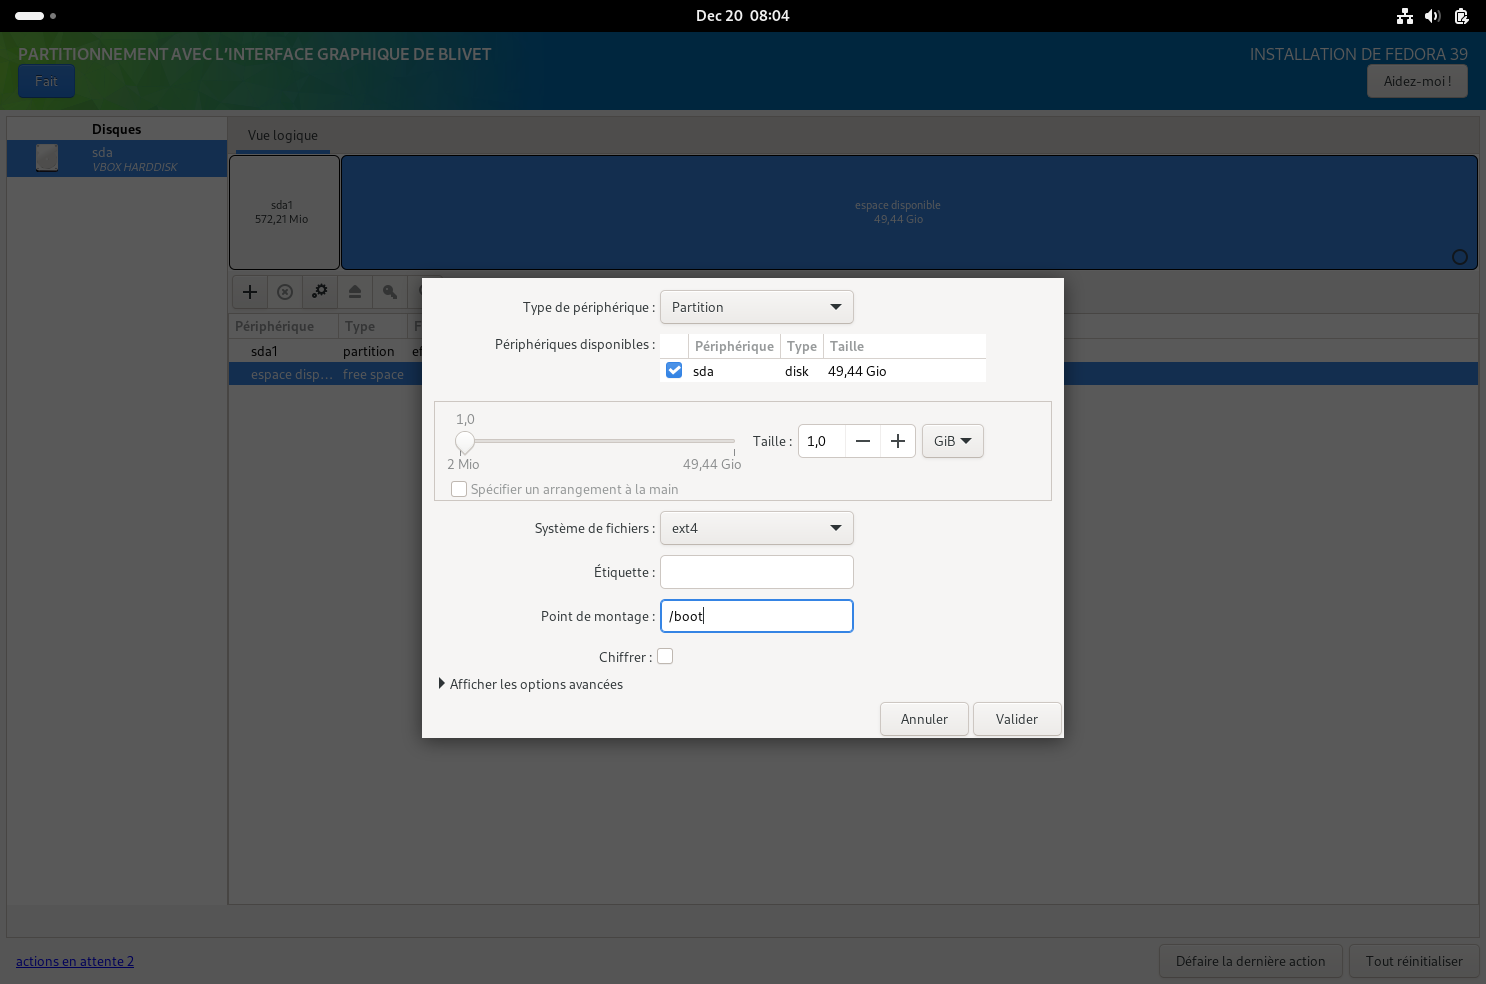Open the GiB size unit dropdown

(x=952, y=441)
